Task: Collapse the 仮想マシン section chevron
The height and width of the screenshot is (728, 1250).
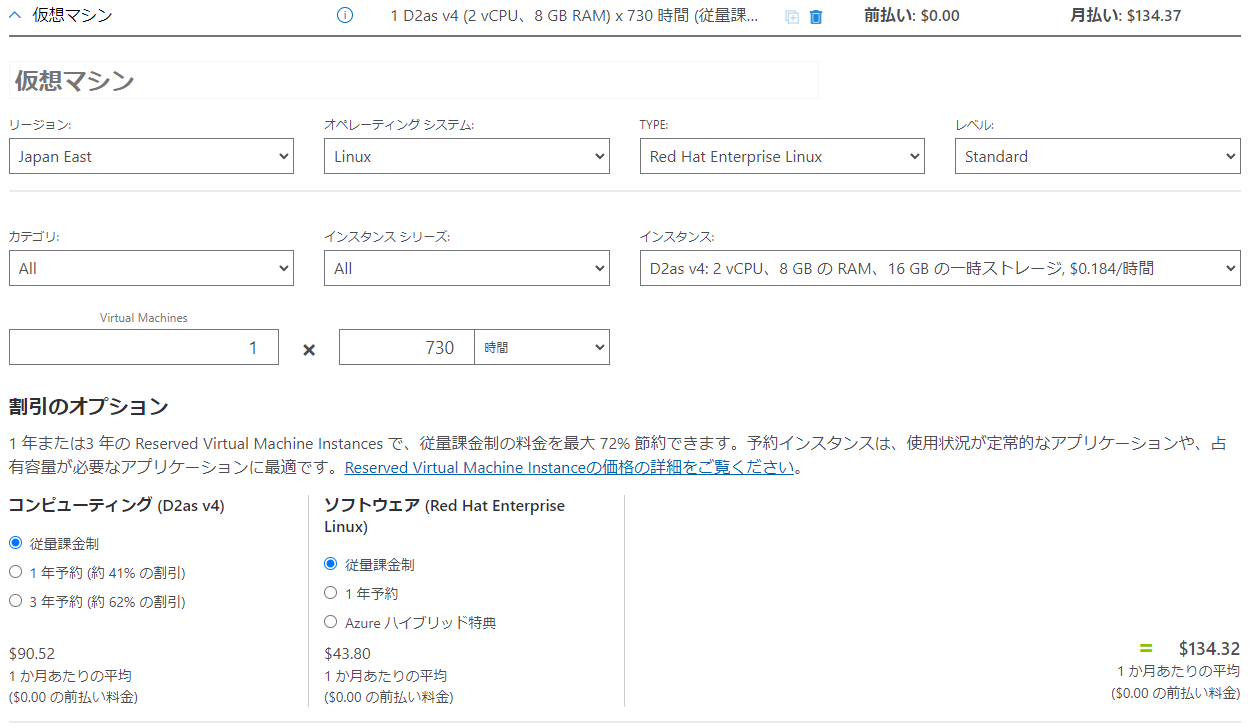Action: click(x=16, y=15)
